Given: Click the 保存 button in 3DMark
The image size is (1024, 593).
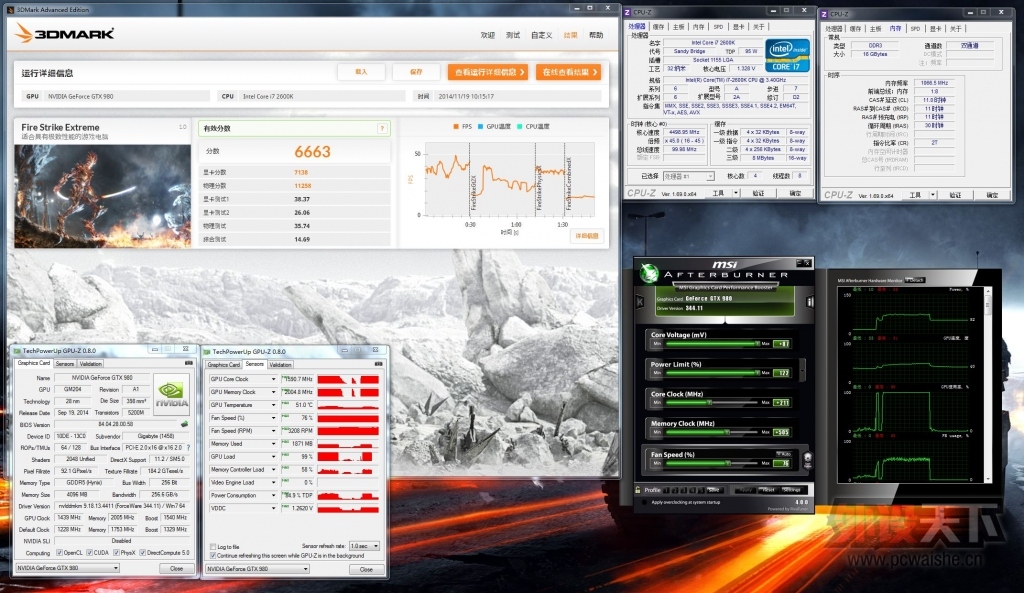Looking at the screenshot, I should pyautogui.click(x=416, y=72).
